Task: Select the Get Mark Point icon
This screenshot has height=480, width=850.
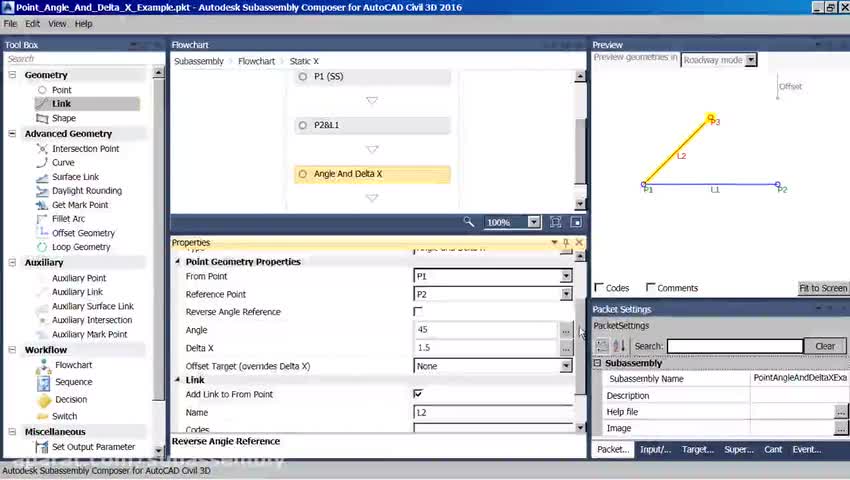Action: (42, 205)
